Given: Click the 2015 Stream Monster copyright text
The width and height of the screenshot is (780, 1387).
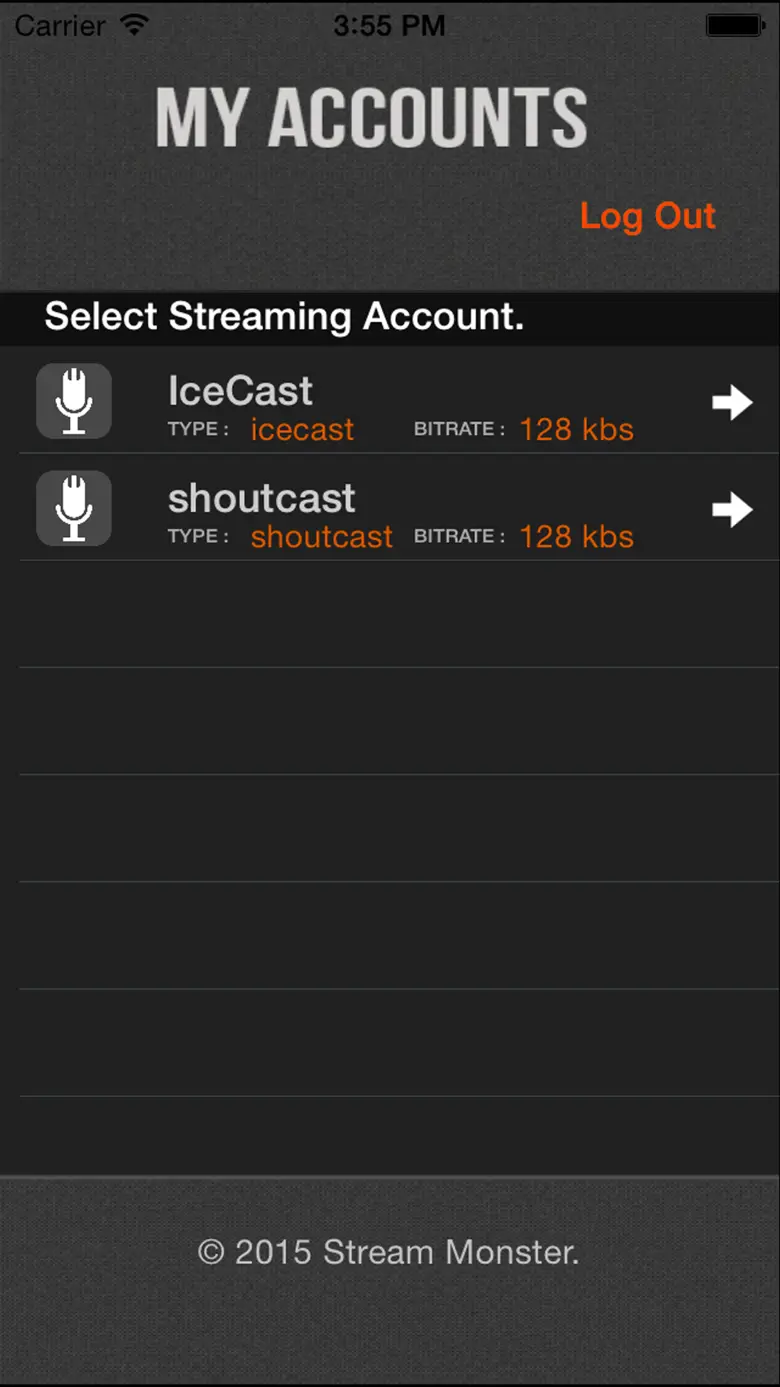Looking at the screenshot, I should click(x=388, y=1252).
